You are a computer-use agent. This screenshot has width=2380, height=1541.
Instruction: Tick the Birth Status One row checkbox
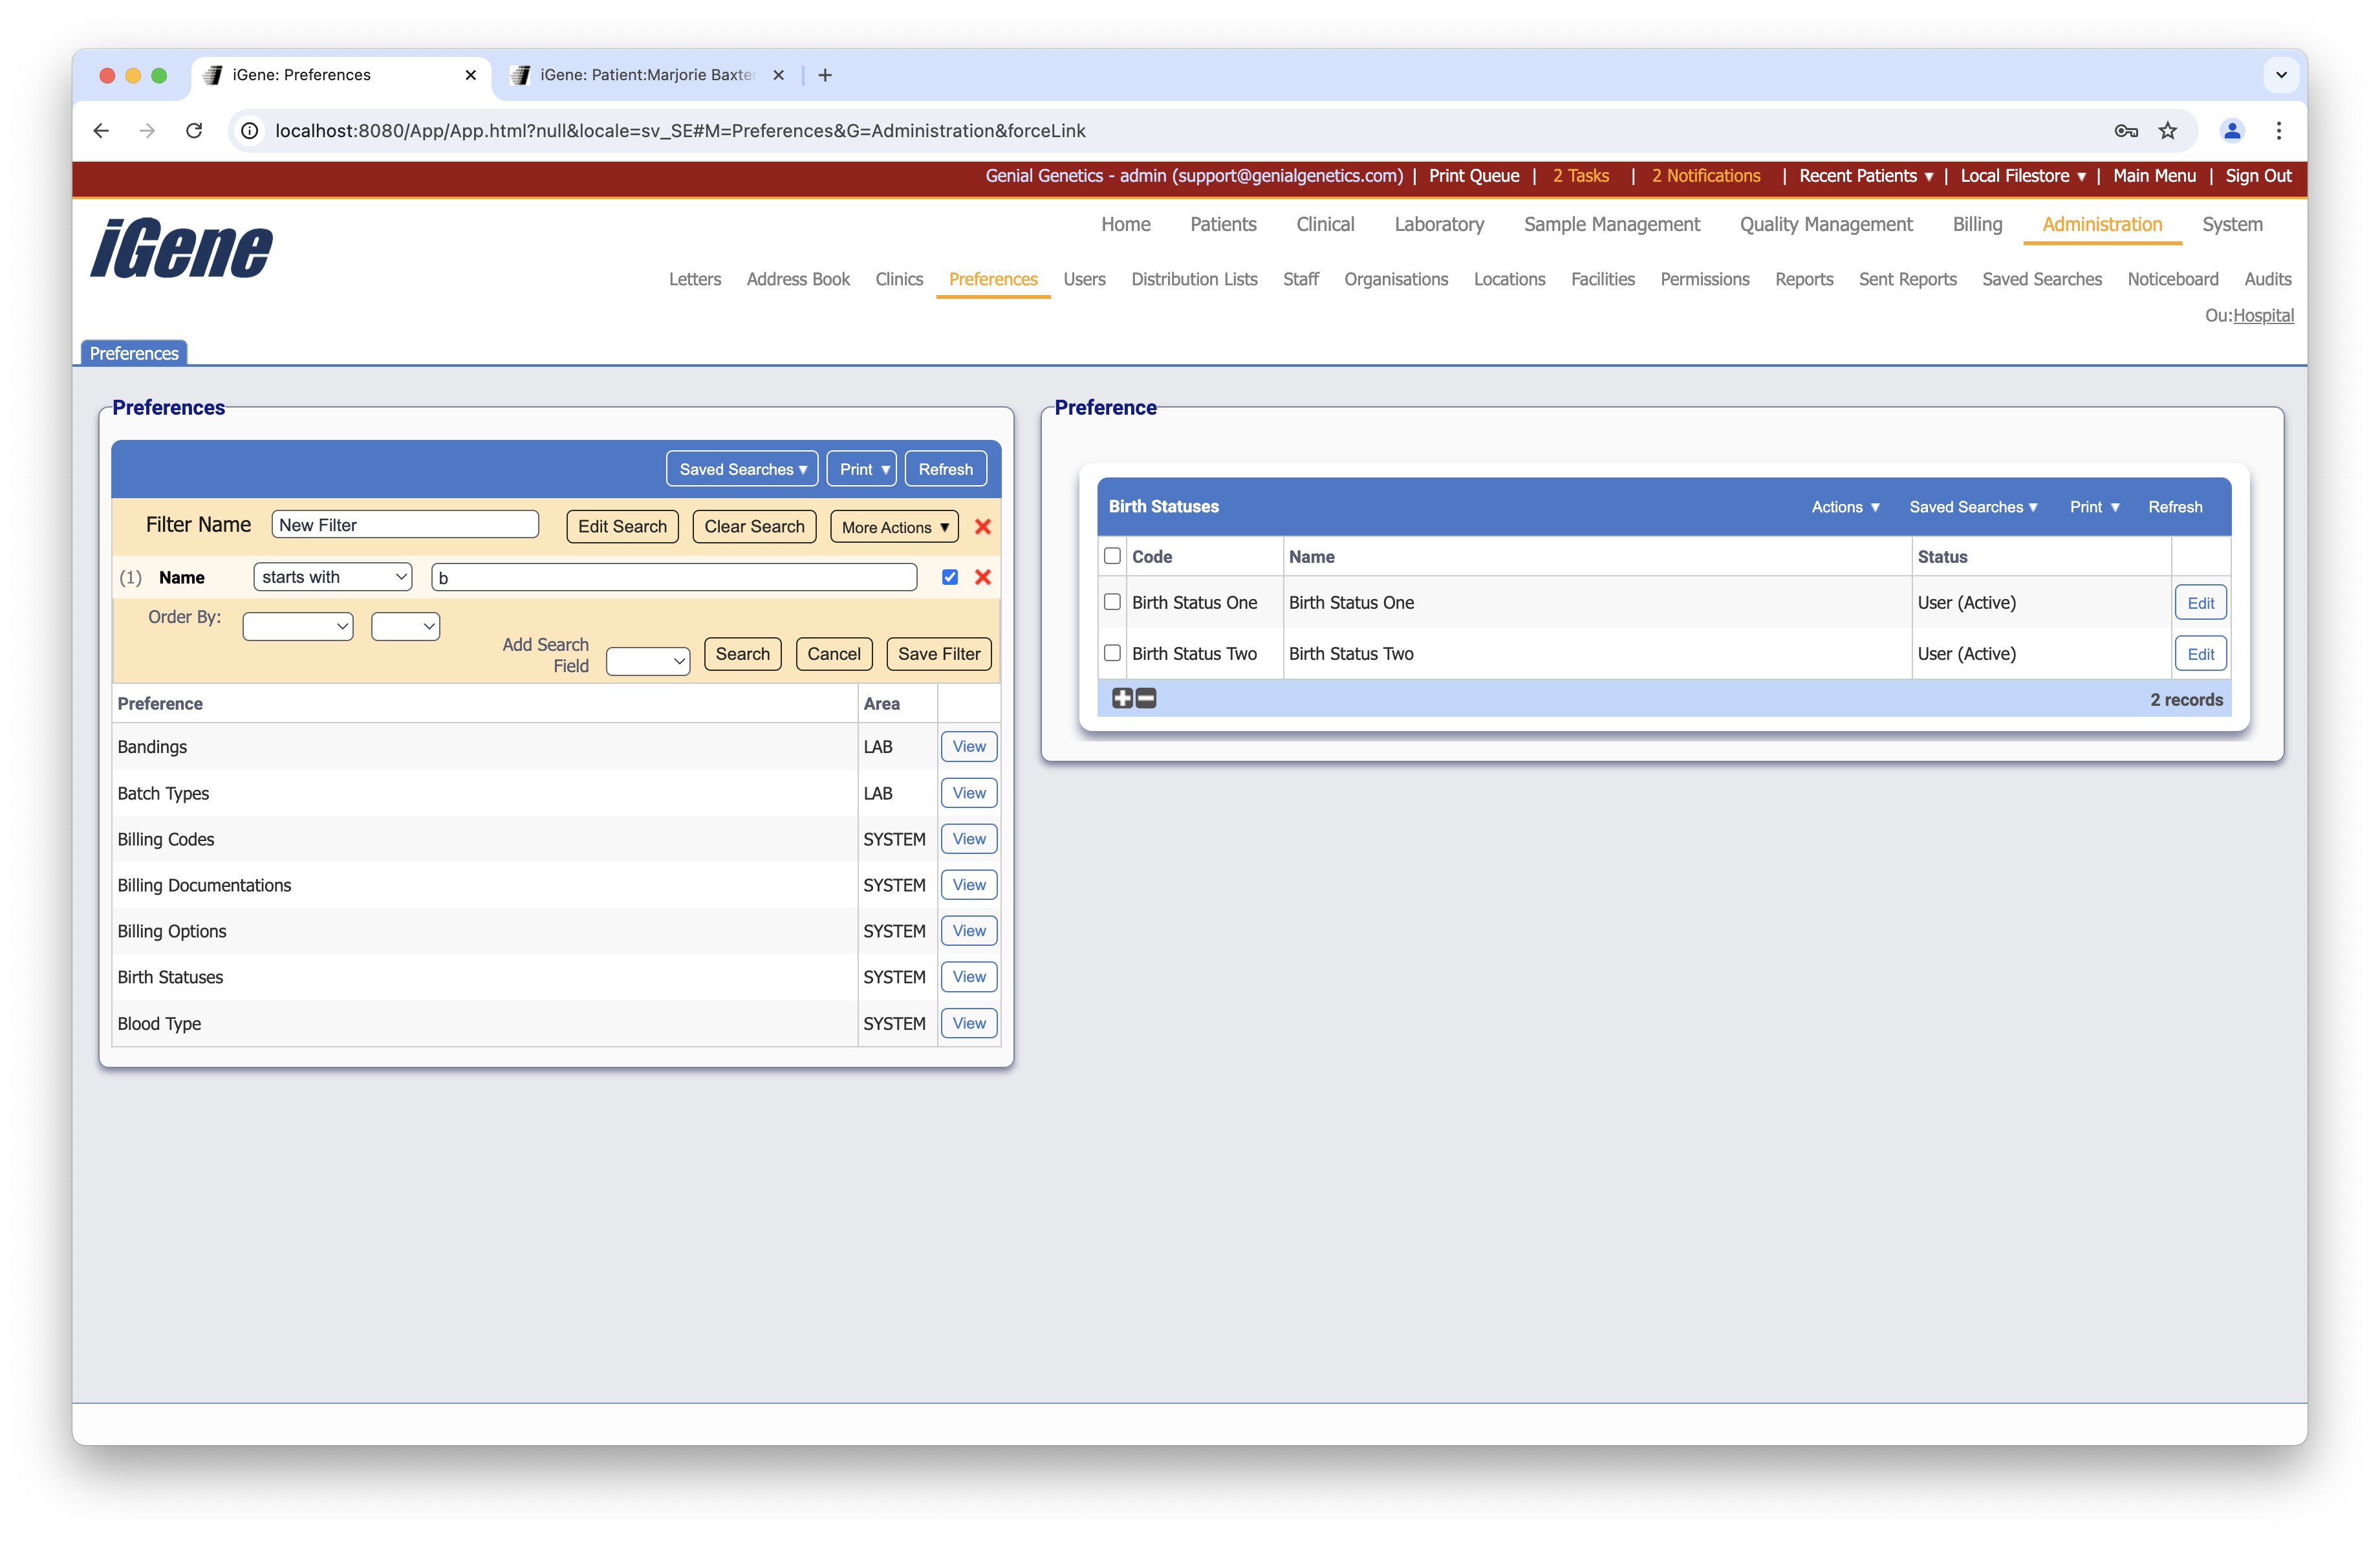[1112, 602]
